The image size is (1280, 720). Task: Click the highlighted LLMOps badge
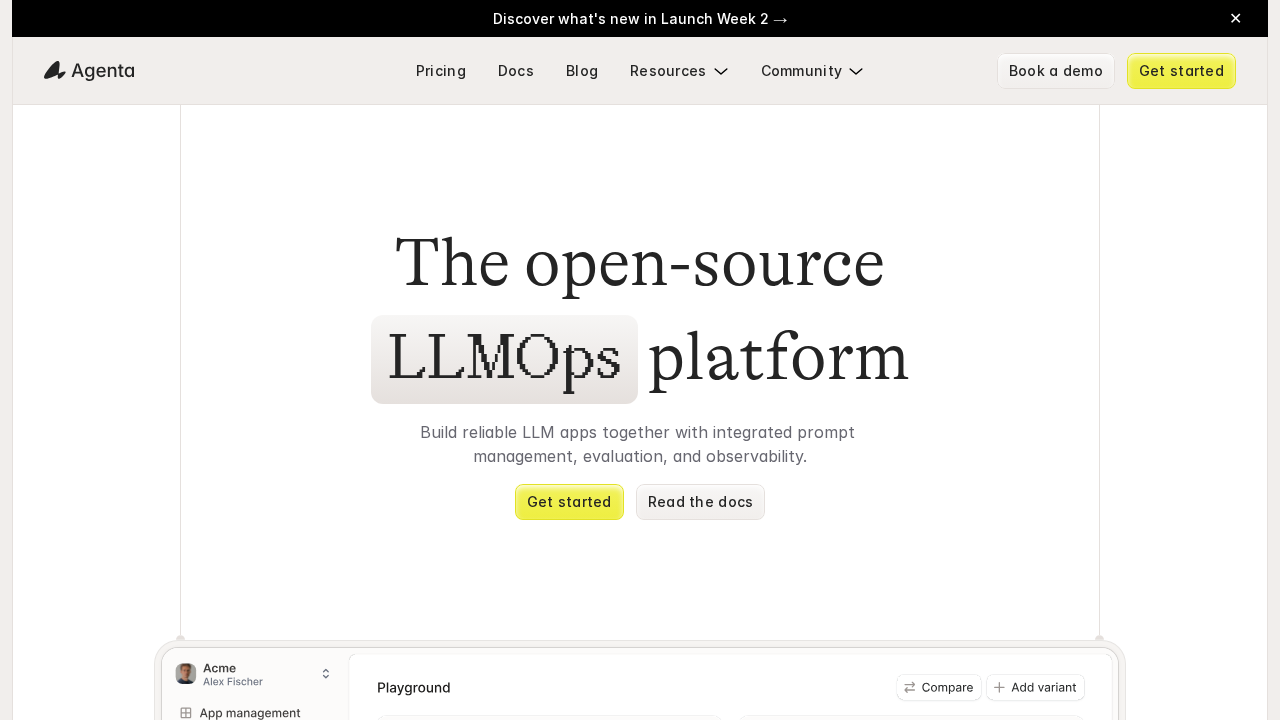coord(504,360)
